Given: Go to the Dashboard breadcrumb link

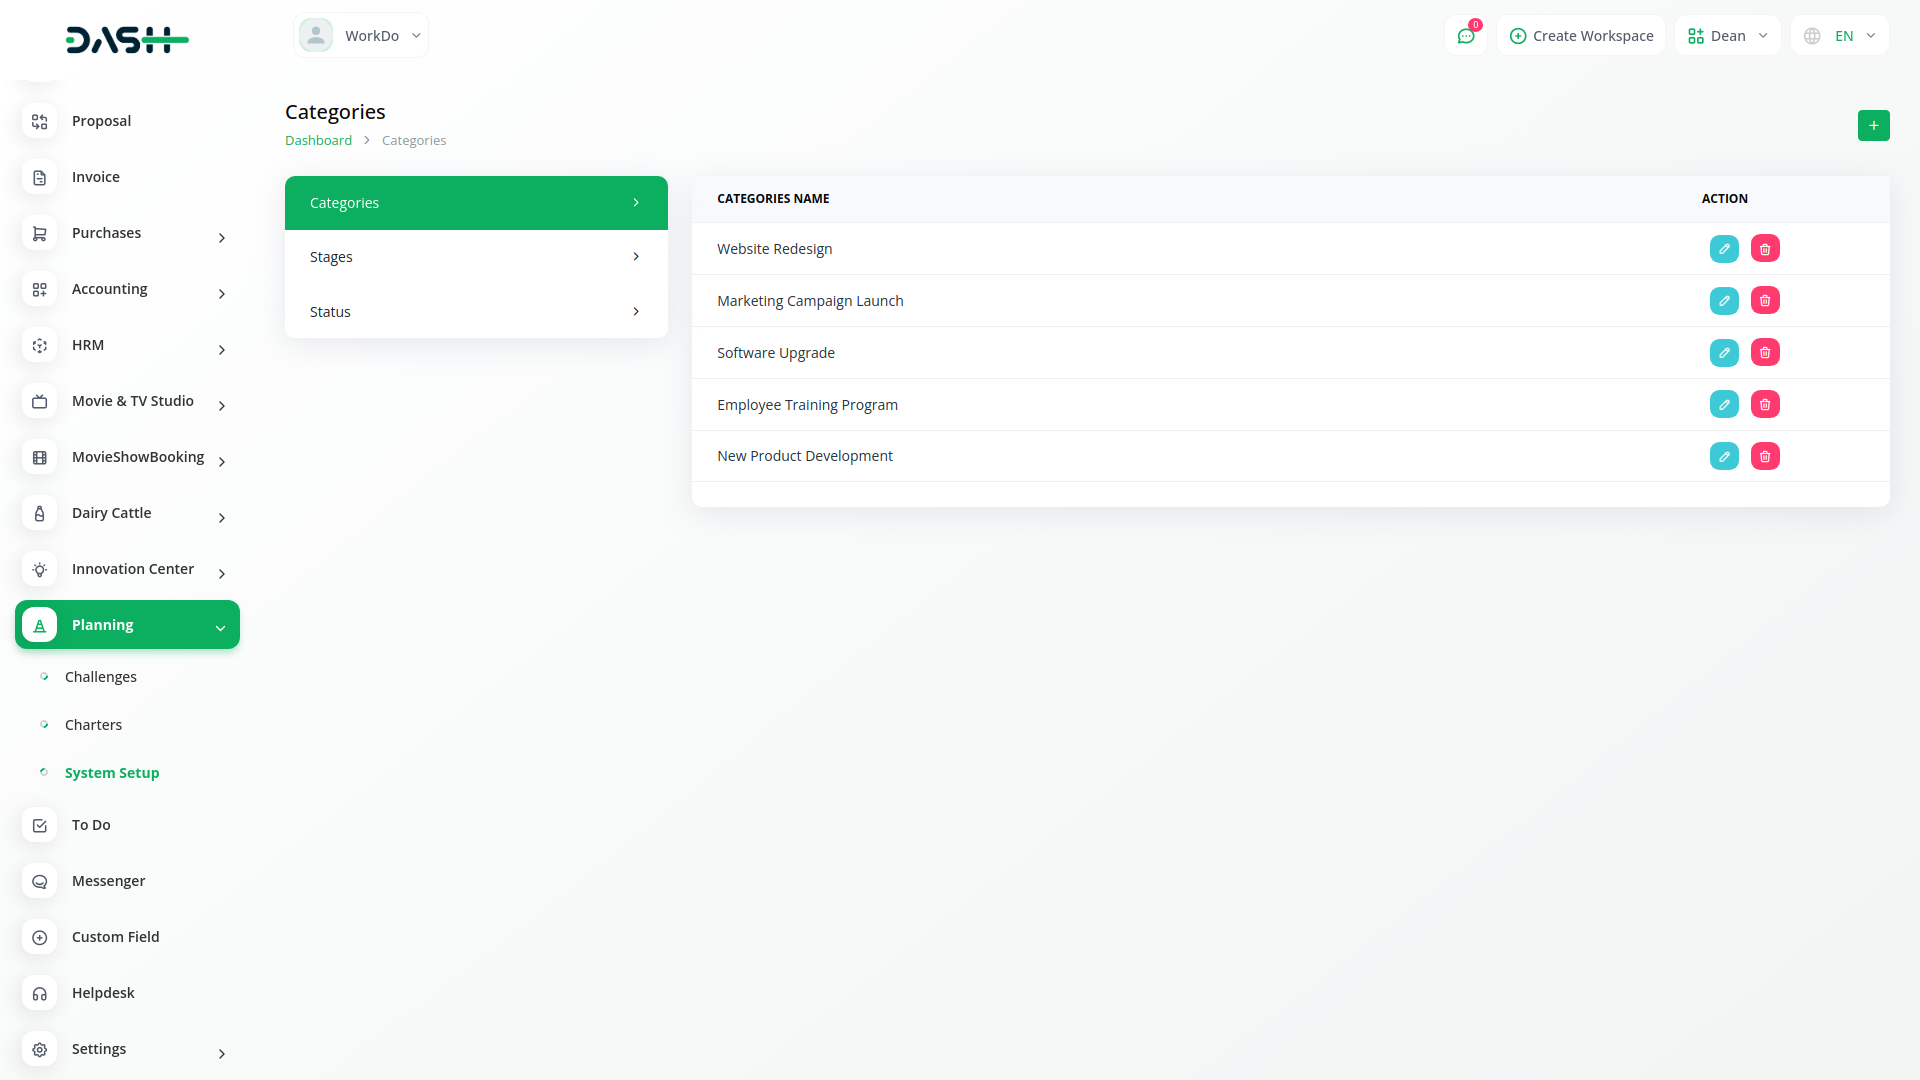Looking at the screenshot, I should pos(318,141).
